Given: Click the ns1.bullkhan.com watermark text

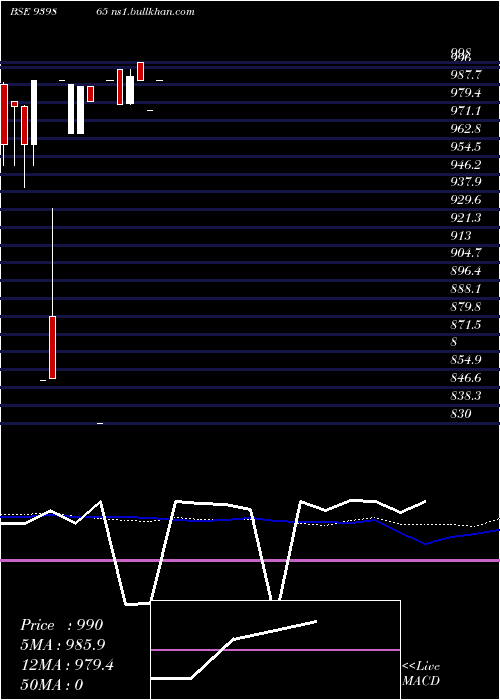Looking at the screenshot, I should tap(151, 12).
